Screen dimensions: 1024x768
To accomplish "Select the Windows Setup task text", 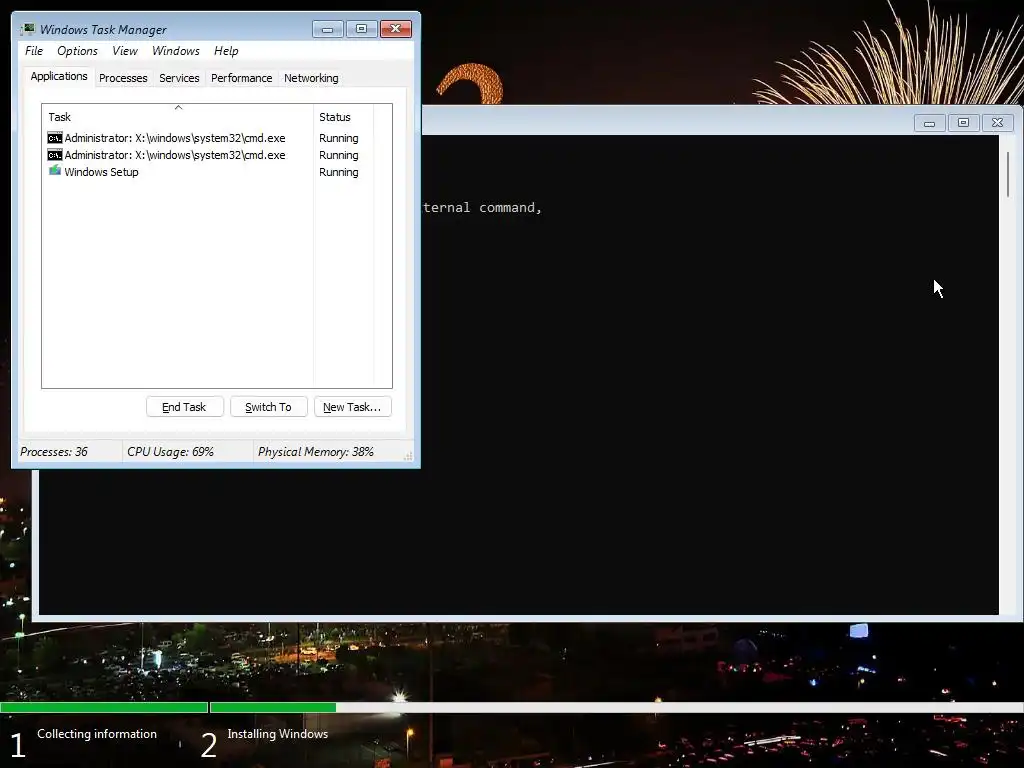I will coord(101,172).
